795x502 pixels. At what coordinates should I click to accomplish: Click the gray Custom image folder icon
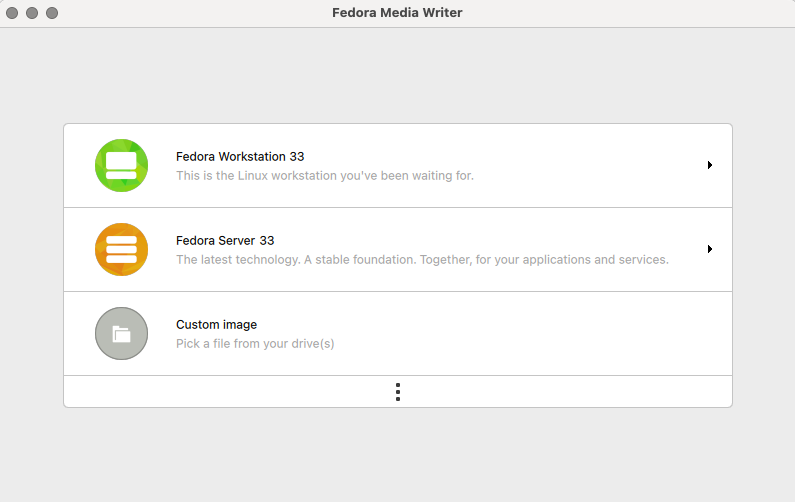point(121,334)
